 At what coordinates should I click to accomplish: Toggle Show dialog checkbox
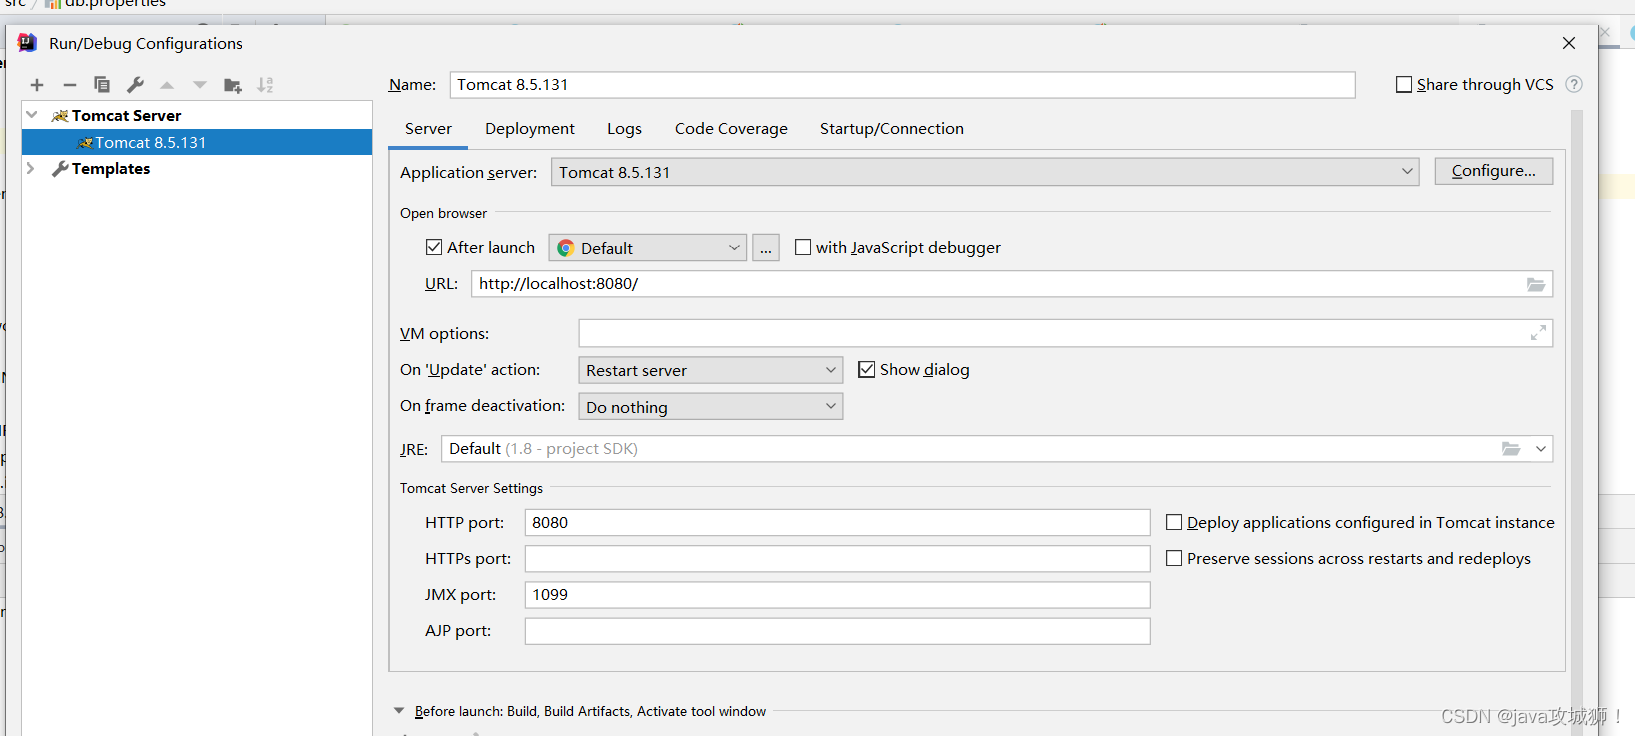867,370
